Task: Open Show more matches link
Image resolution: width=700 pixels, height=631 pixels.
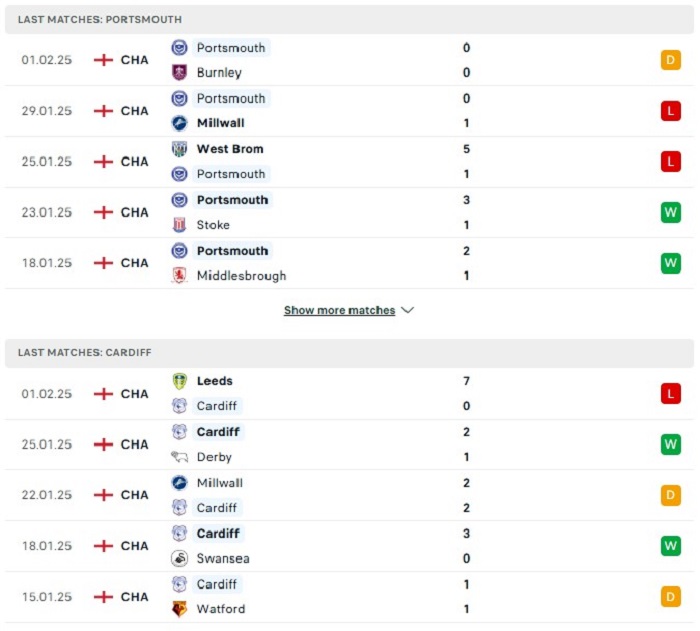Action: 339,310
